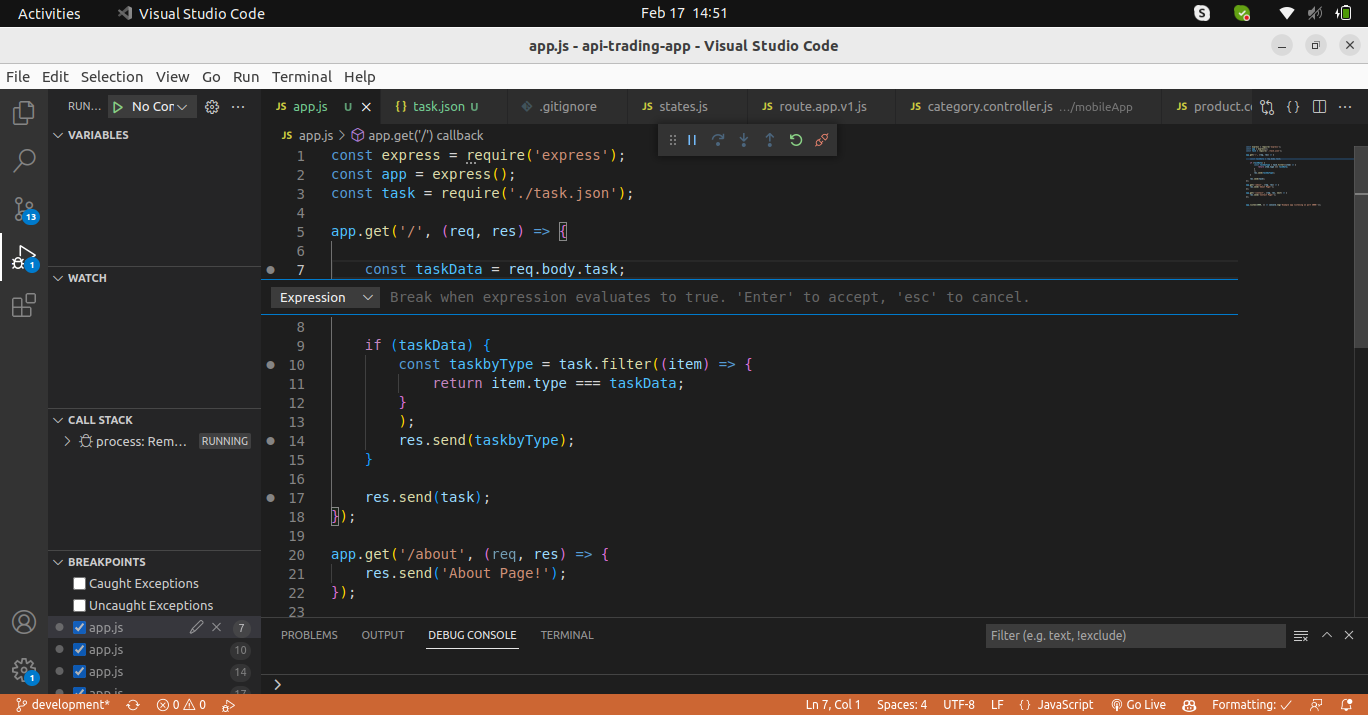Pause debugging from the debug toolbar
This screenshot has height=715, width=1368.
click(692, 140)
